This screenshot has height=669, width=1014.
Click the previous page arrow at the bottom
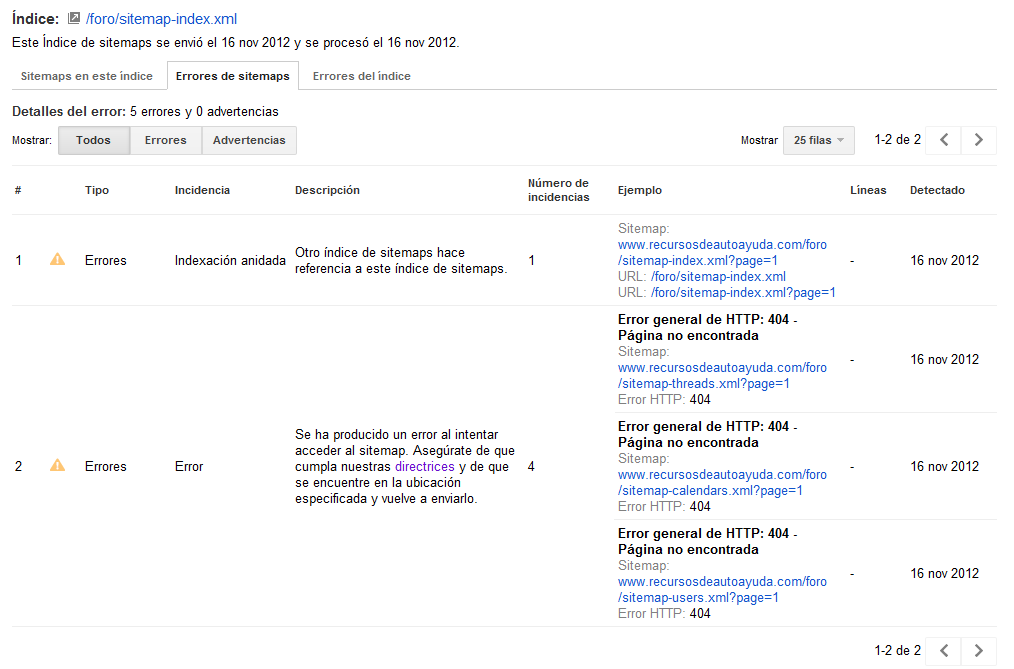[942, 651]
